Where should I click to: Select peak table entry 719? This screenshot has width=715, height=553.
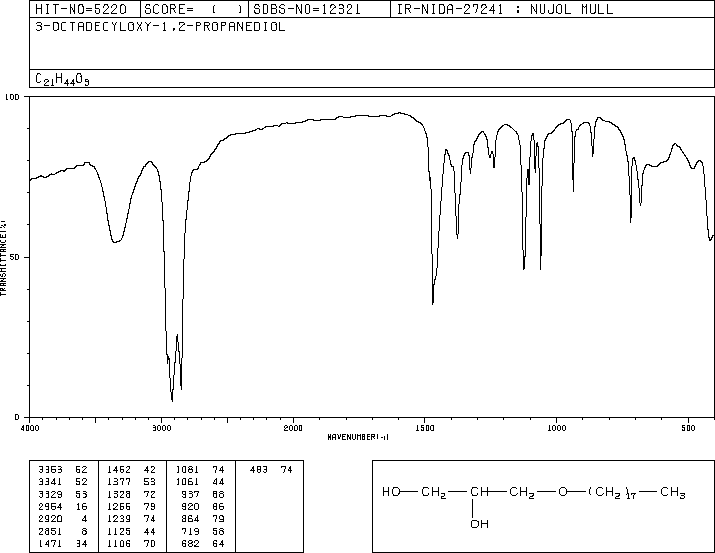pos(203,532)
